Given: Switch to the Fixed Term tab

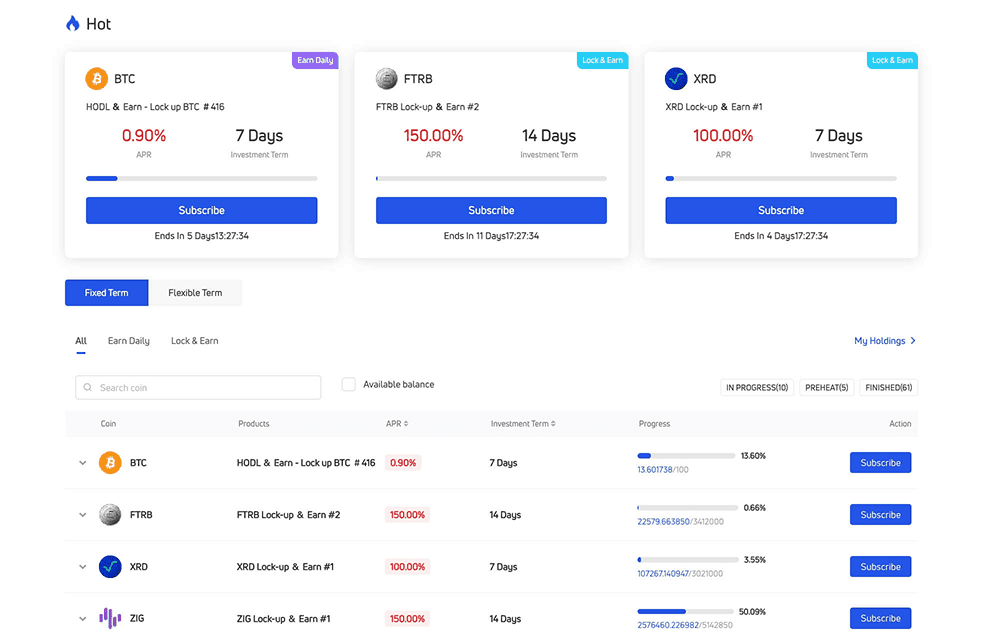Looking at the screenshot, I should click(107, 293).
